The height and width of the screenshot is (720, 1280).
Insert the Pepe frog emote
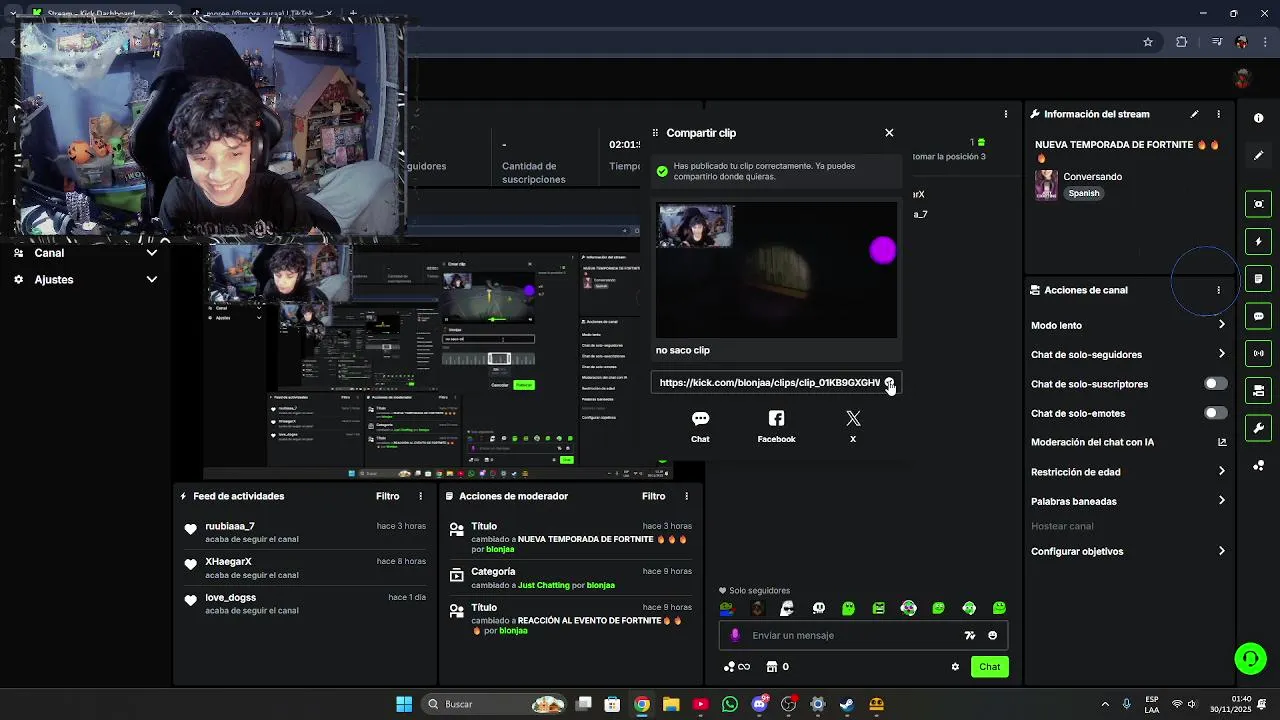pyautogui.click(x=727, y=608)
